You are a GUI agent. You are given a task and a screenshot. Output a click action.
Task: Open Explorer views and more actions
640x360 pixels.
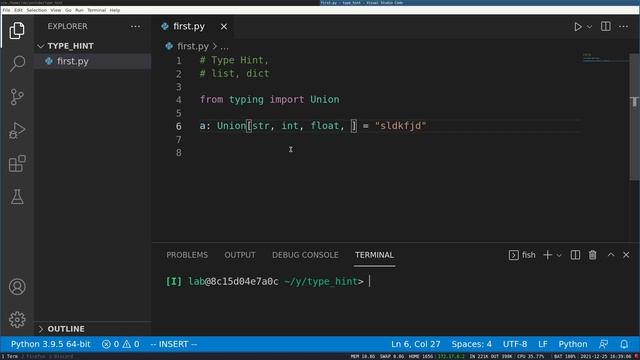(135, 27)
